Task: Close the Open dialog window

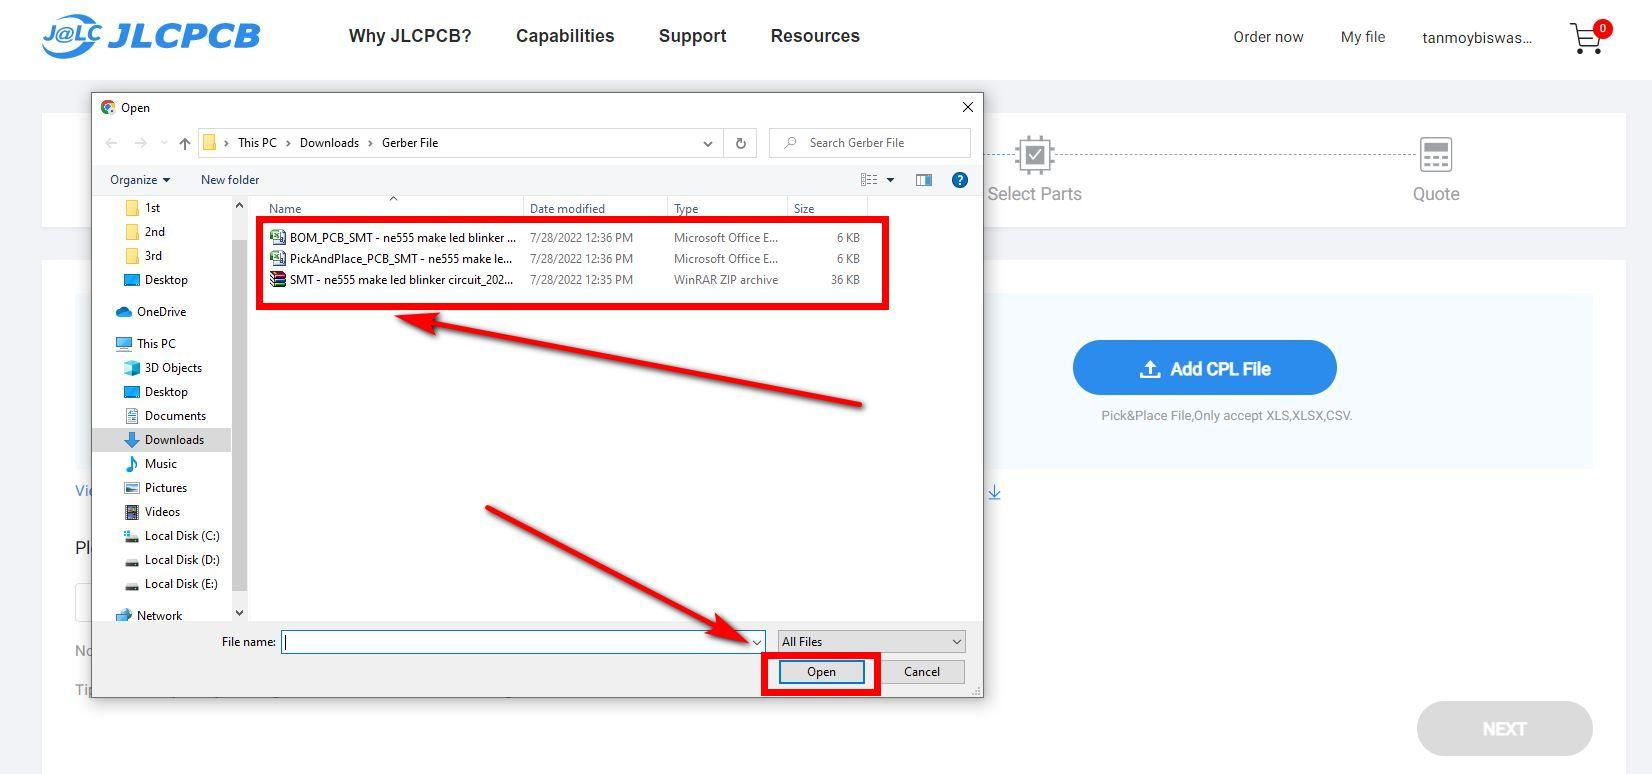Action: [x=967, y=107]
